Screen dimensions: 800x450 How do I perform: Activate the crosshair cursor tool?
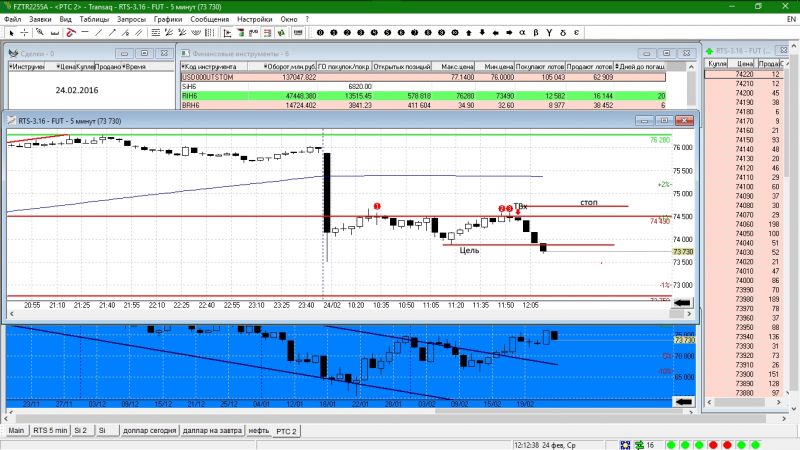pyautogui.click(x=24, y=33)
